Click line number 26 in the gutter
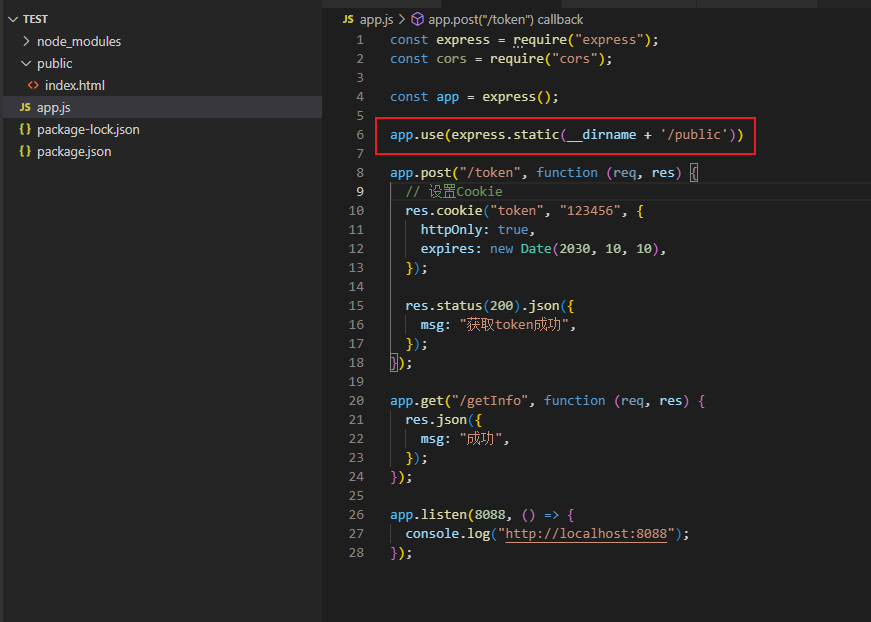The image size is (871, 622). pyautogui.click(x=356, y=514)
